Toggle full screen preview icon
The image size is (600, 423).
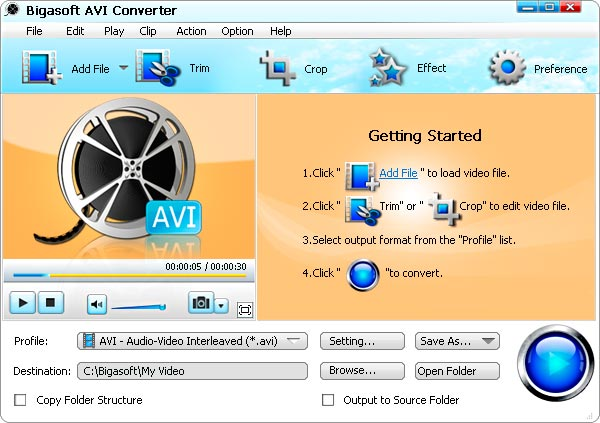point(245,310)
